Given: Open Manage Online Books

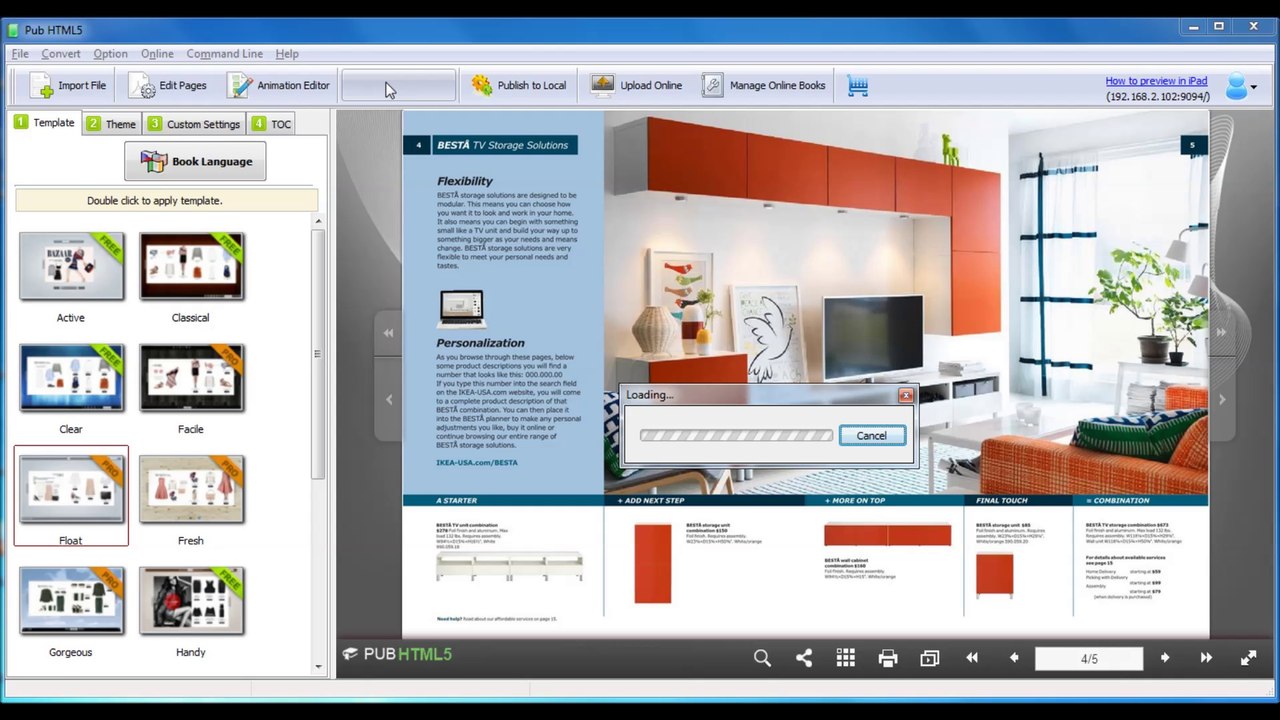Looking at the screenshot, I should tap(764, 85).
